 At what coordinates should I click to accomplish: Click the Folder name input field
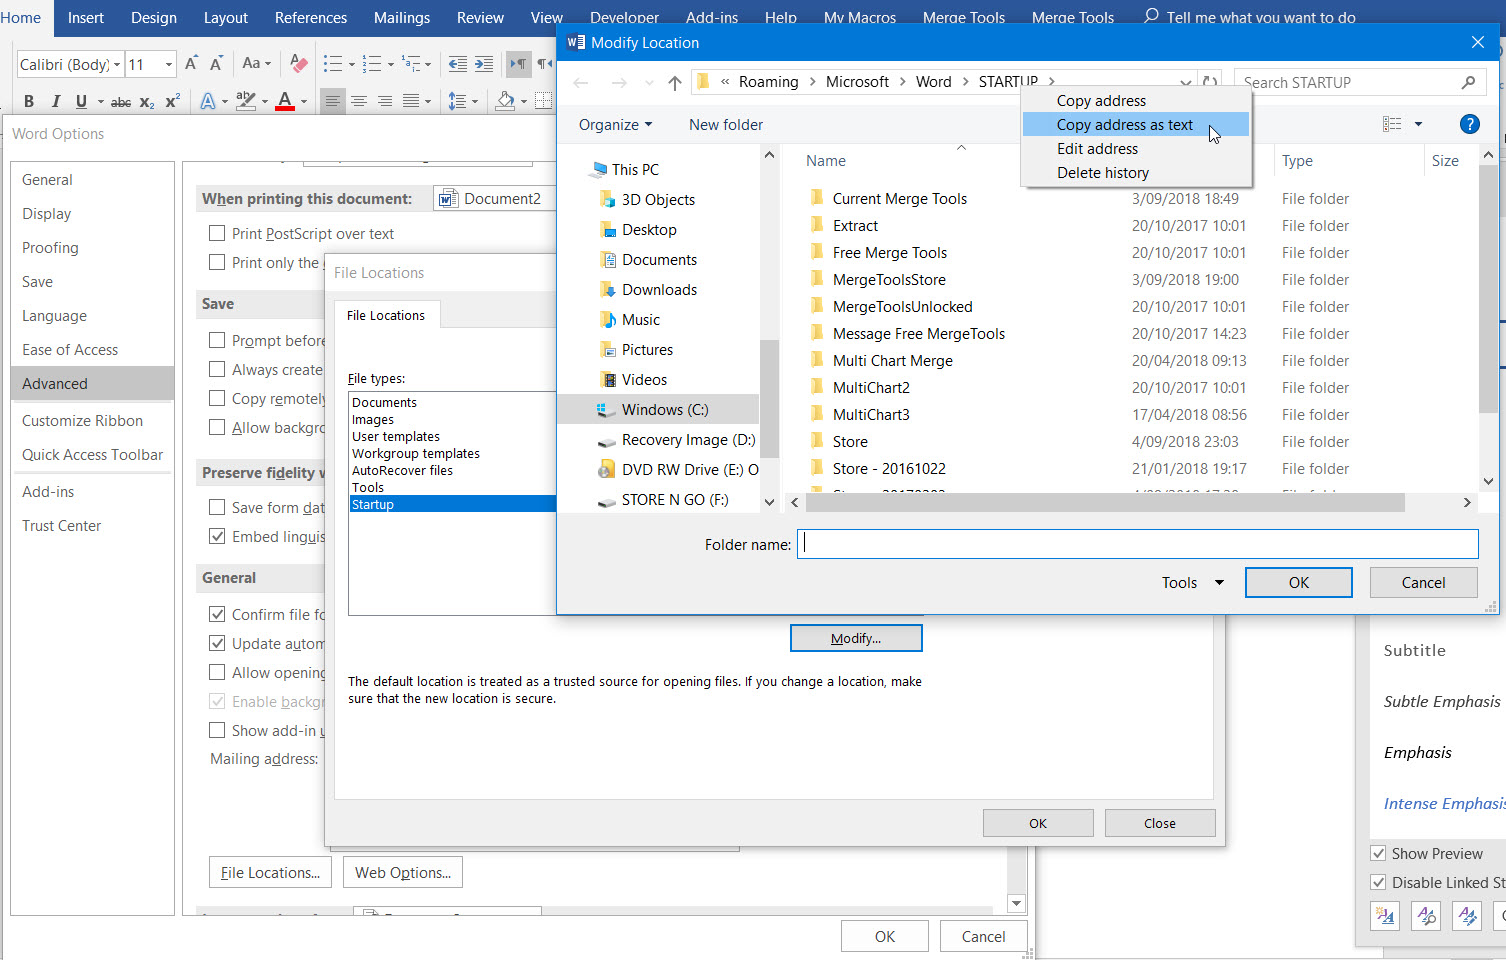[1138, 544]
